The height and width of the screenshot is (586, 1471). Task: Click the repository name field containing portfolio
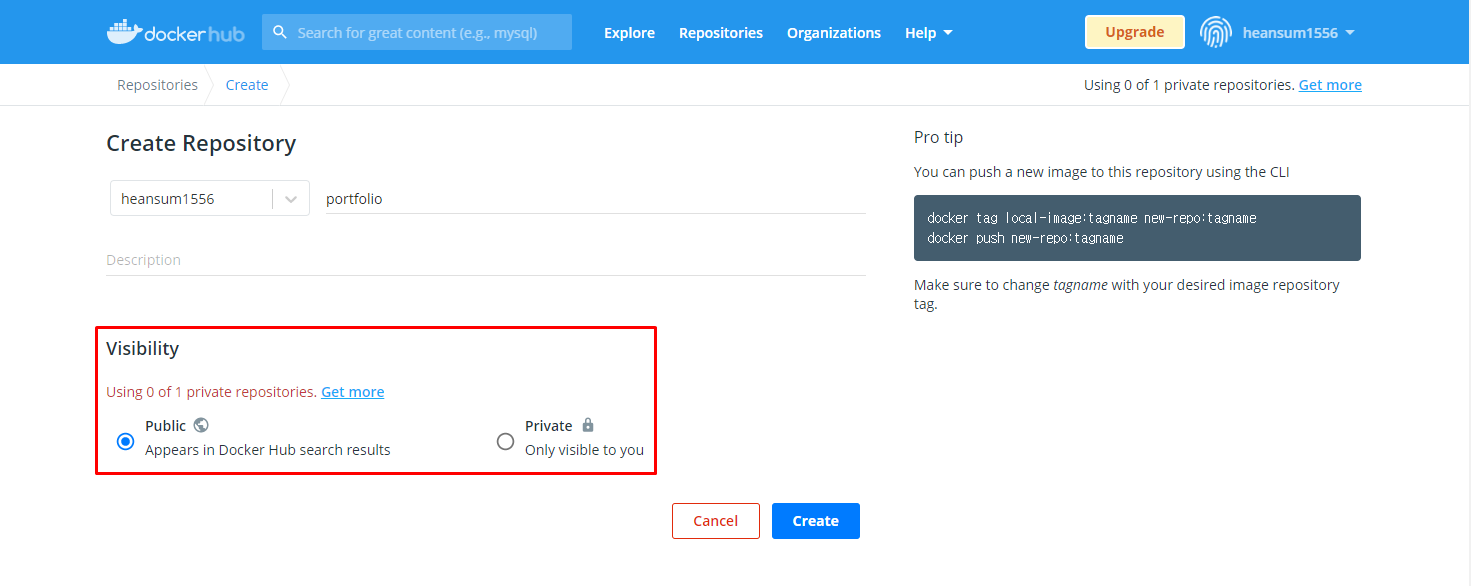pos(596,198)
